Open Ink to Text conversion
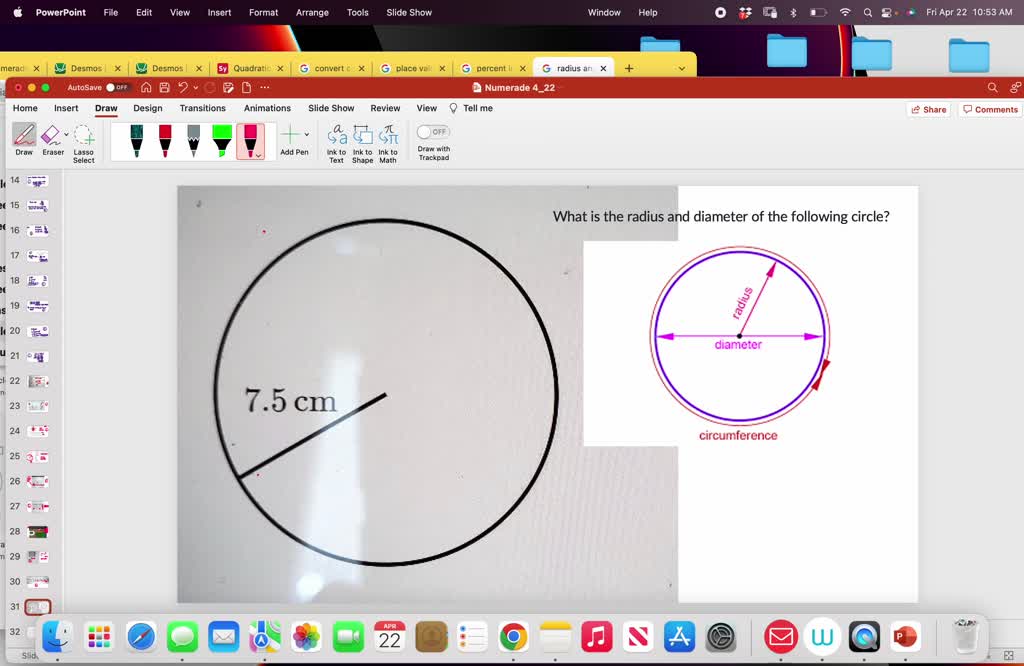The height and width of the screenshot is (666, 1024). click(338, 137)
